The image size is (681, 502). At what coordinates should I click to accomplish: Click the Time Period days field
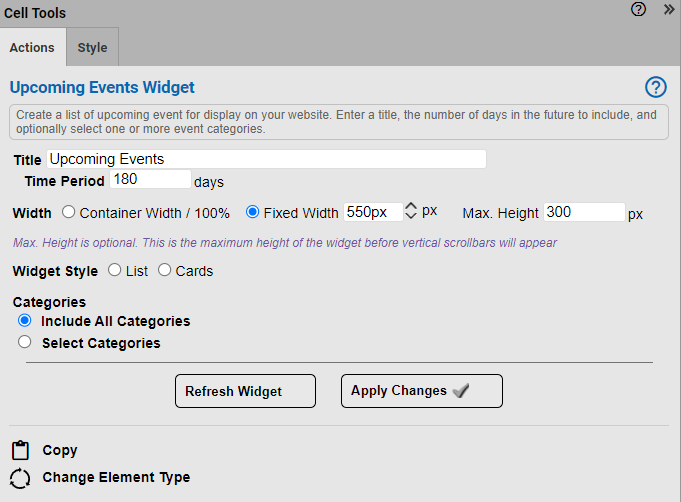[x=150, y=179]
